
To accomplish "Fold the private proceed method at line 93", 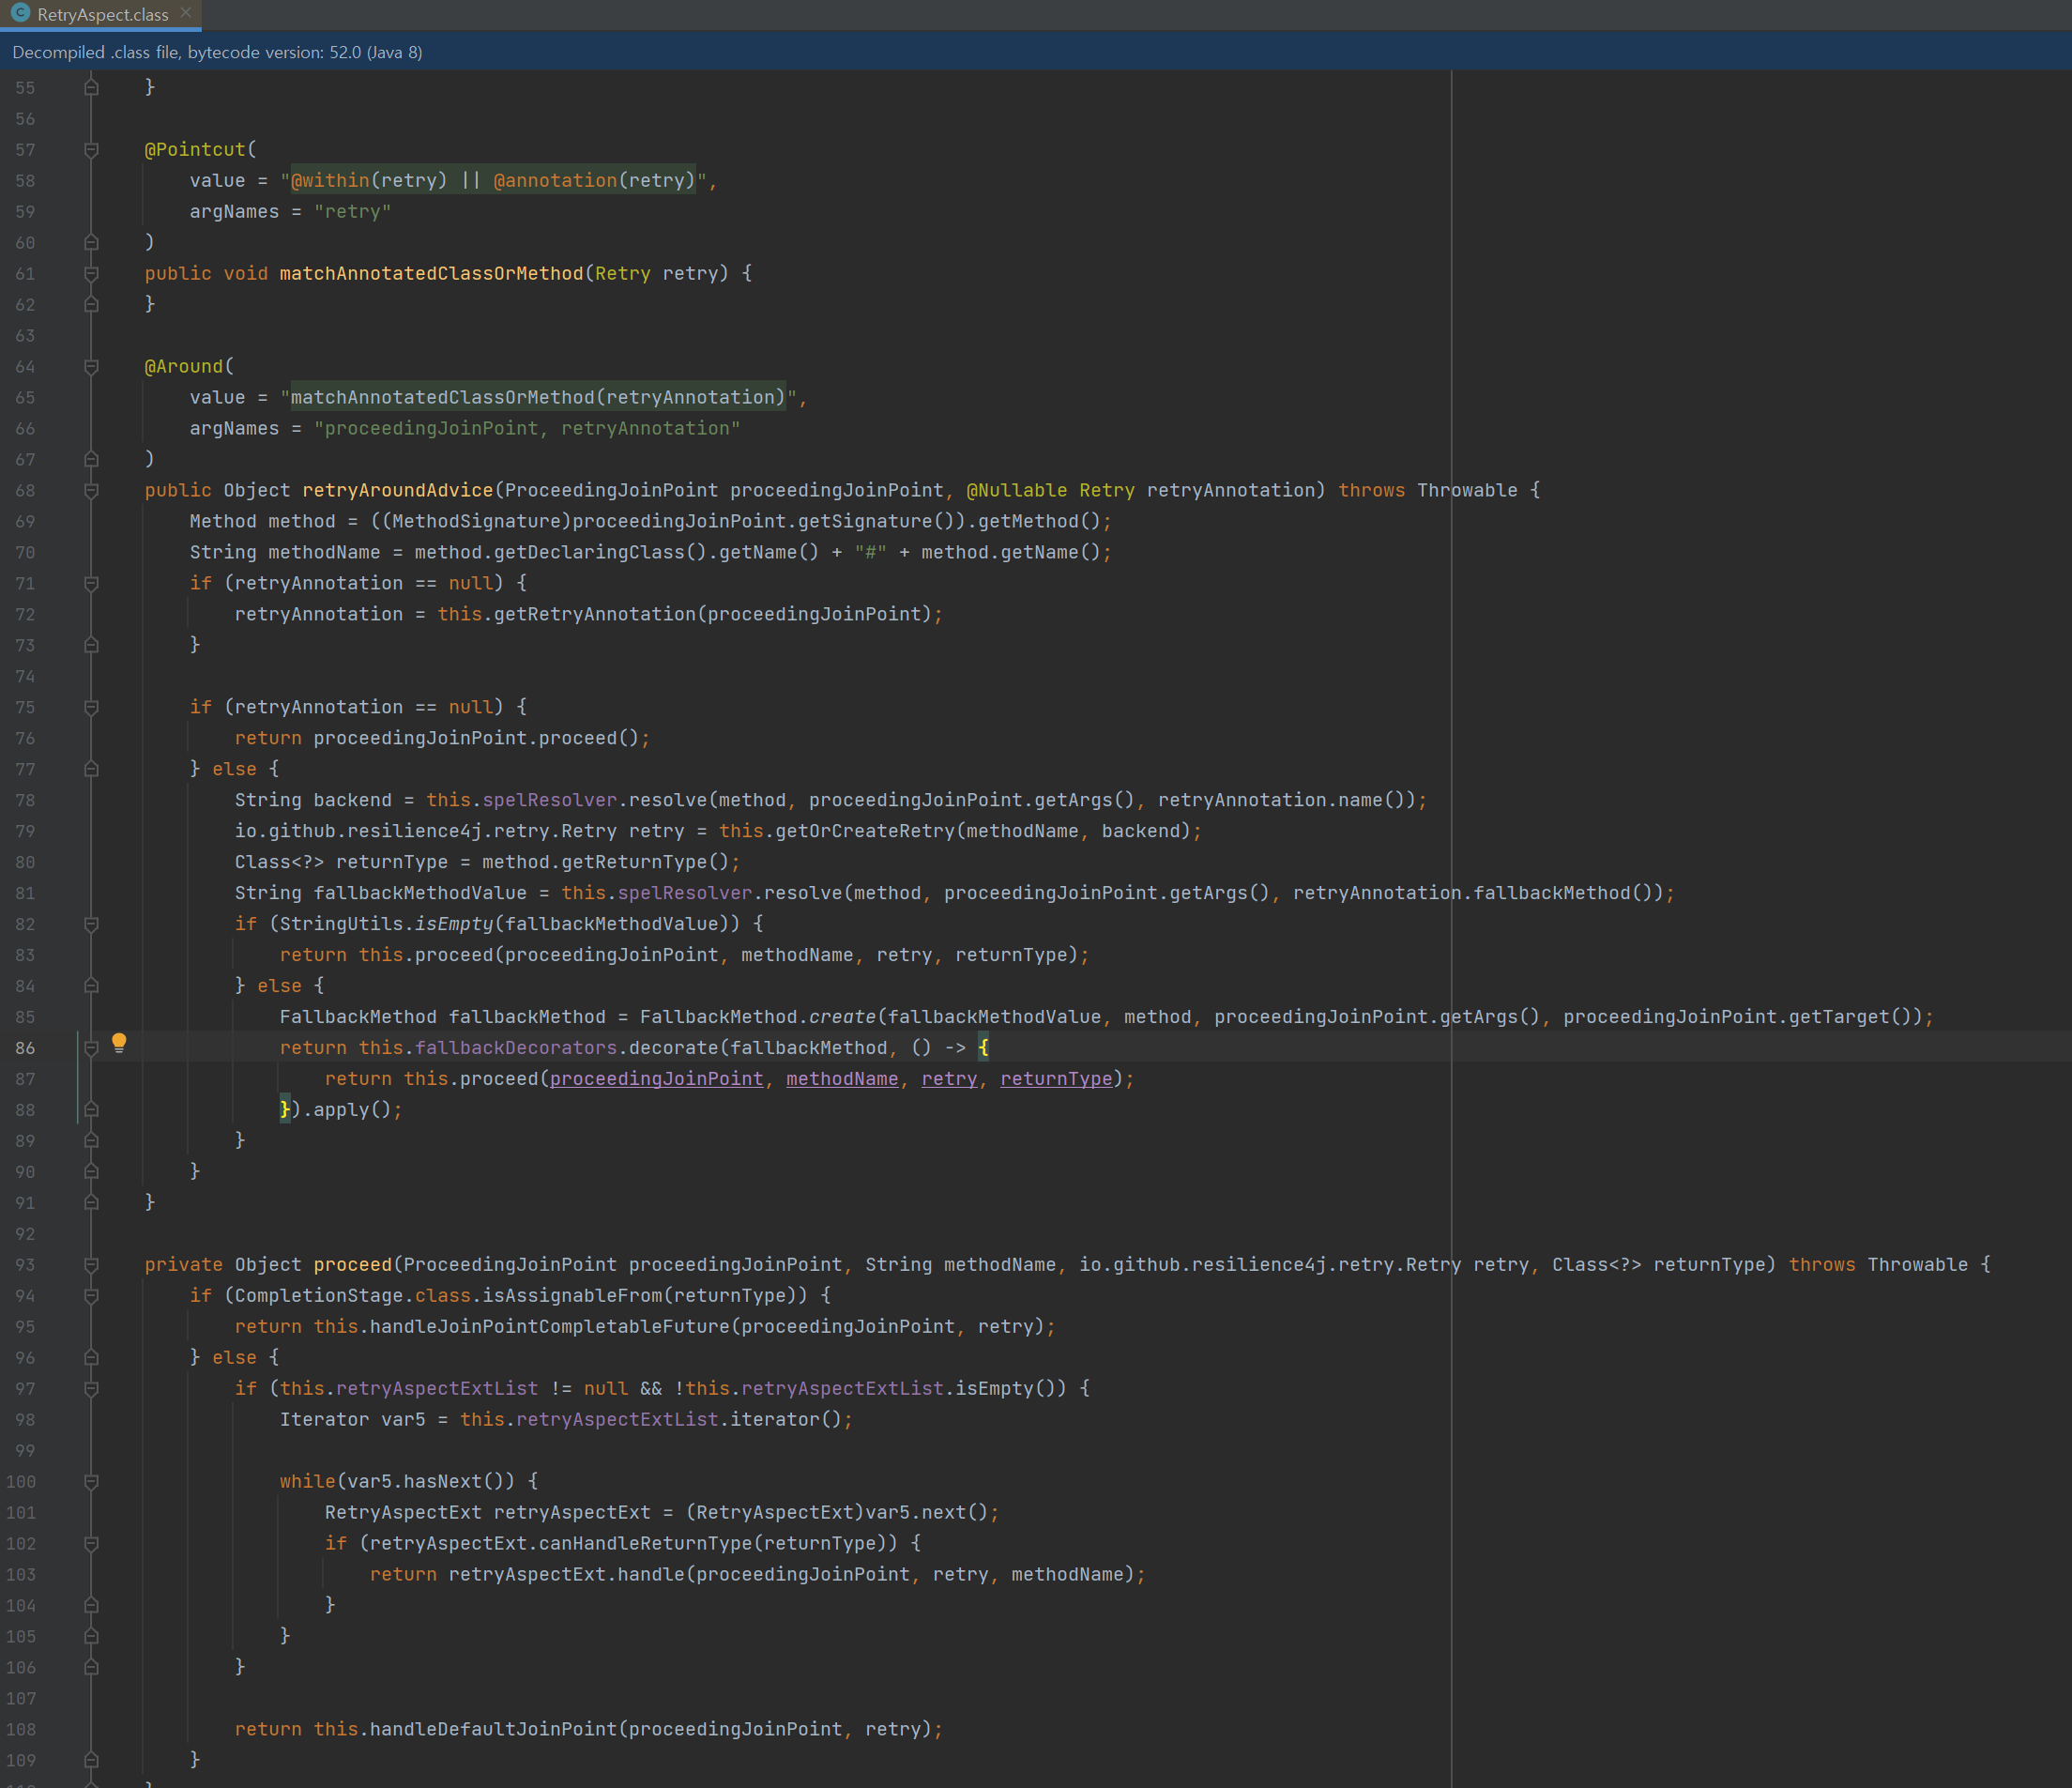I will [x=91, y=1265].
